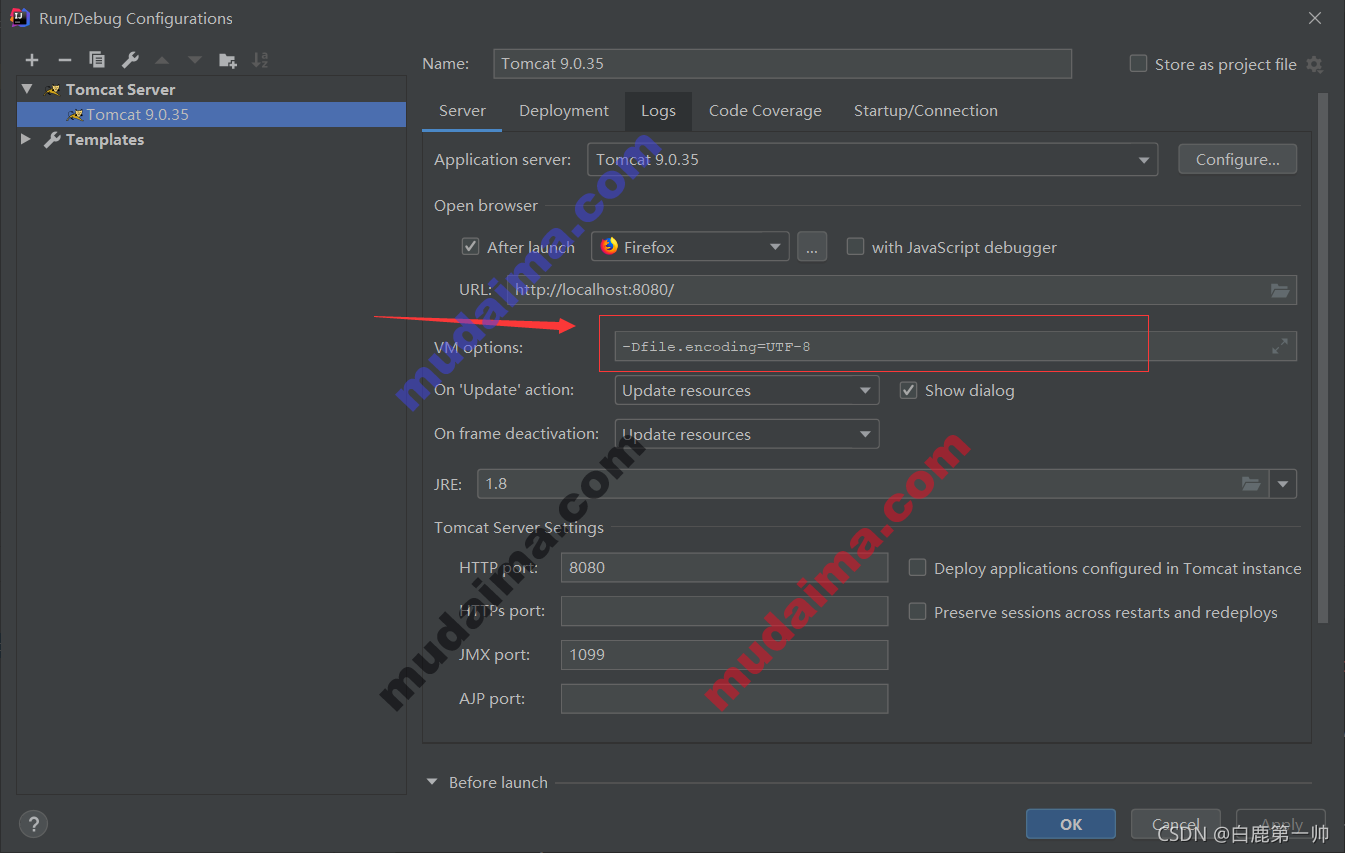Click the Name input field
This screenshot has height=853, width=1345.
tap(783, 64)
